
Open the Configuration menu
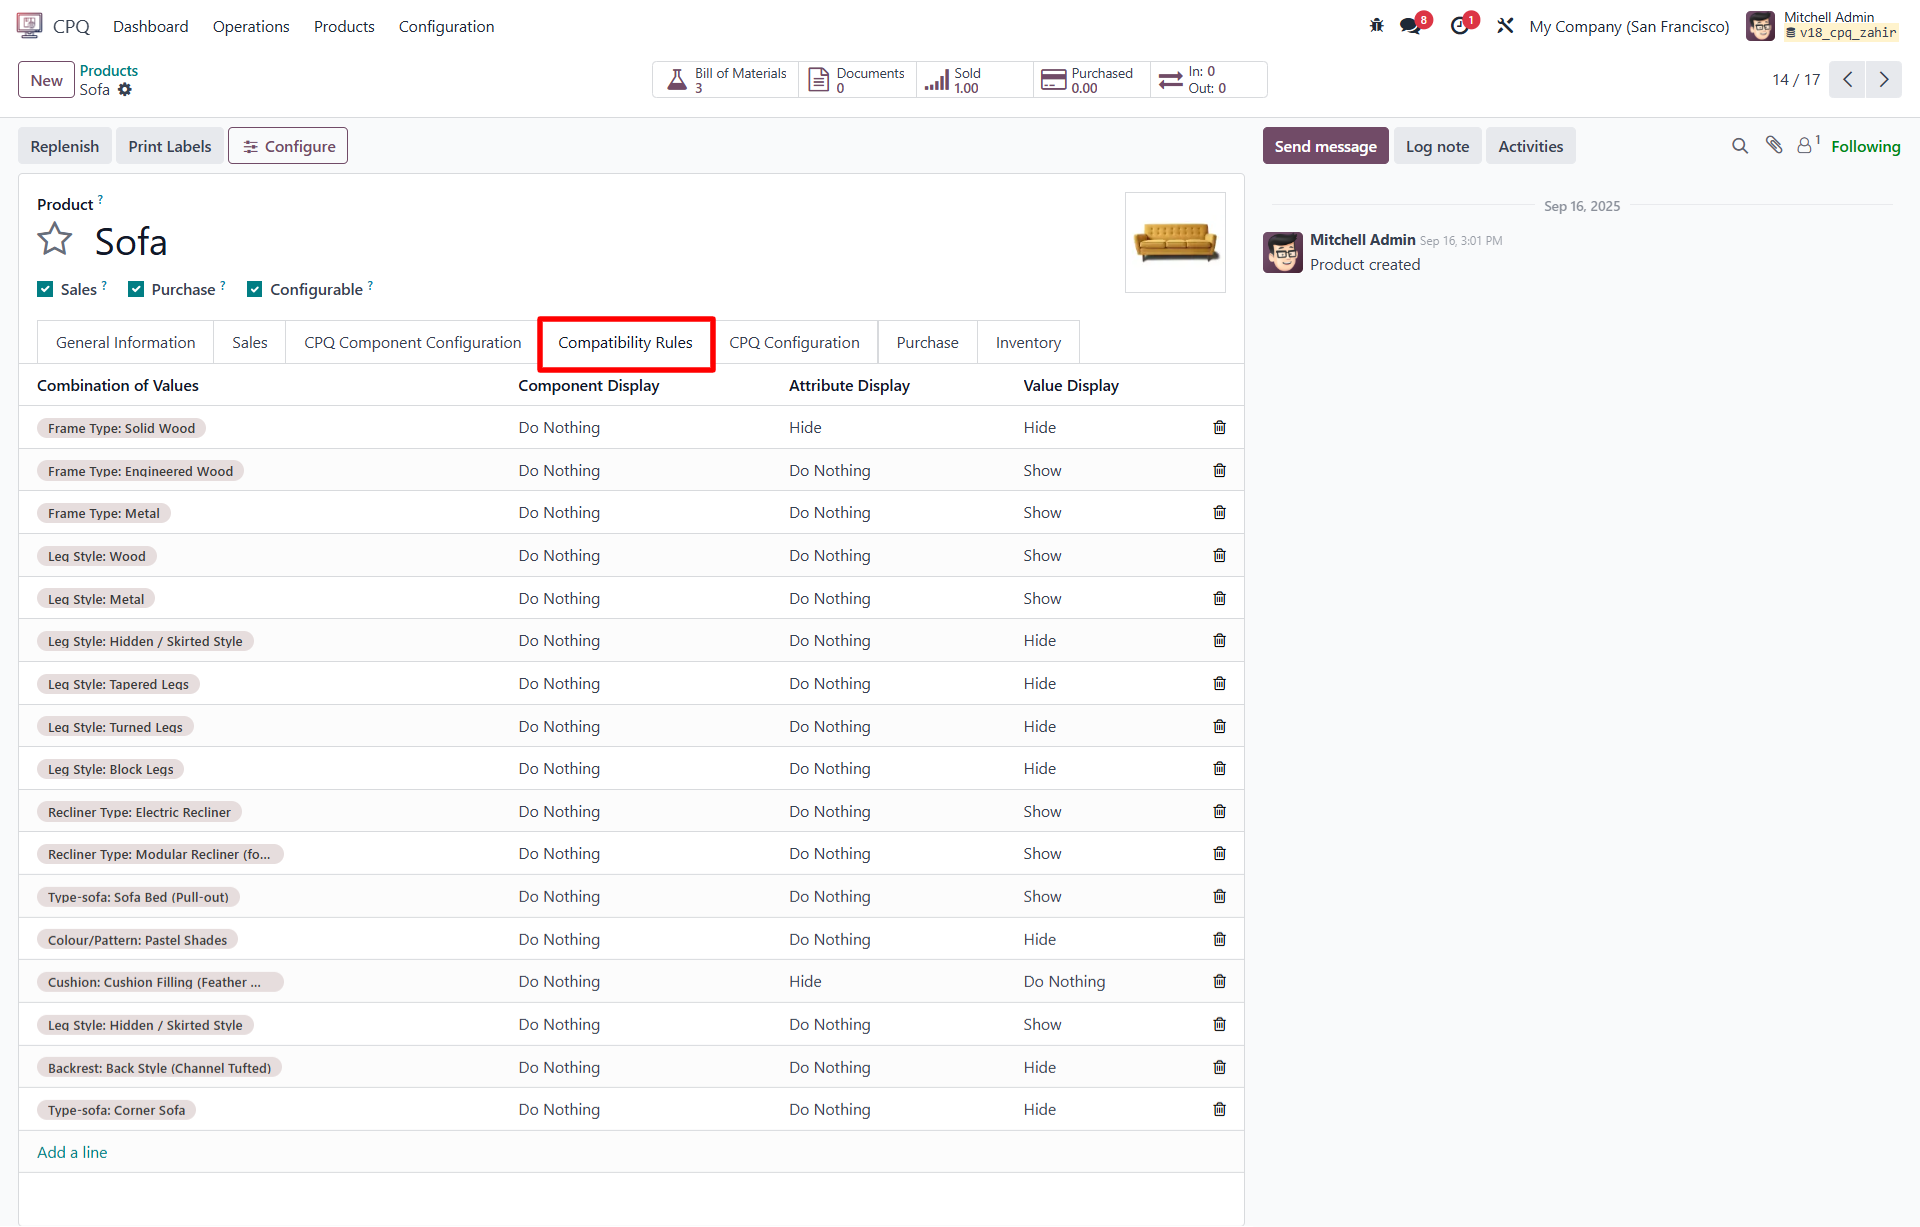coord(446,27)
